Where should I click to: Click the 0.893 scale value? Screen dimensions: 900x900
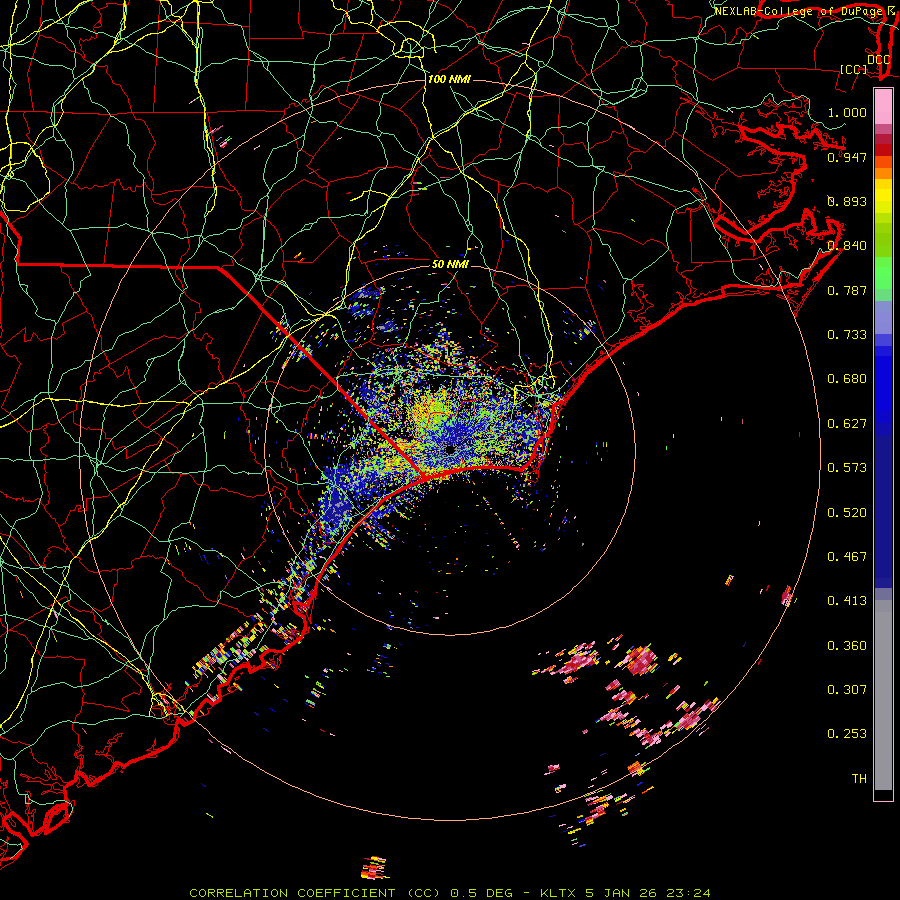click(847, 201)
